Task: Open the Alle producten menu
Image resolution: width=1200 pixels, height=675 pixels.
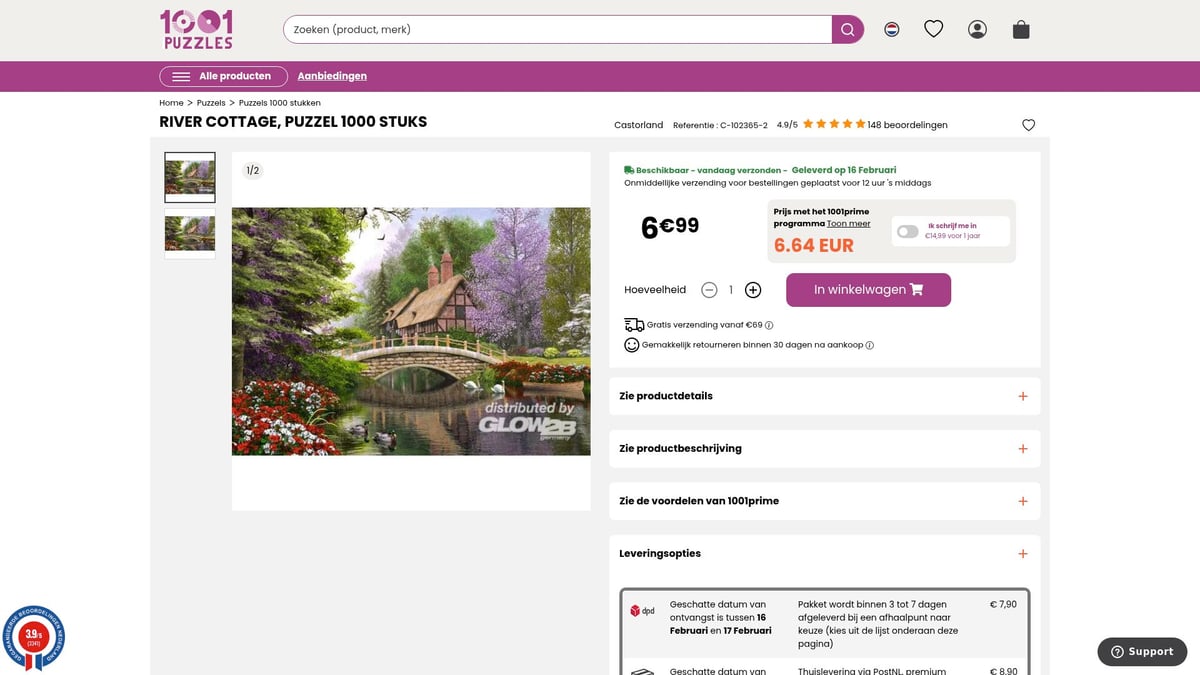Action: (x=223, y=76)
